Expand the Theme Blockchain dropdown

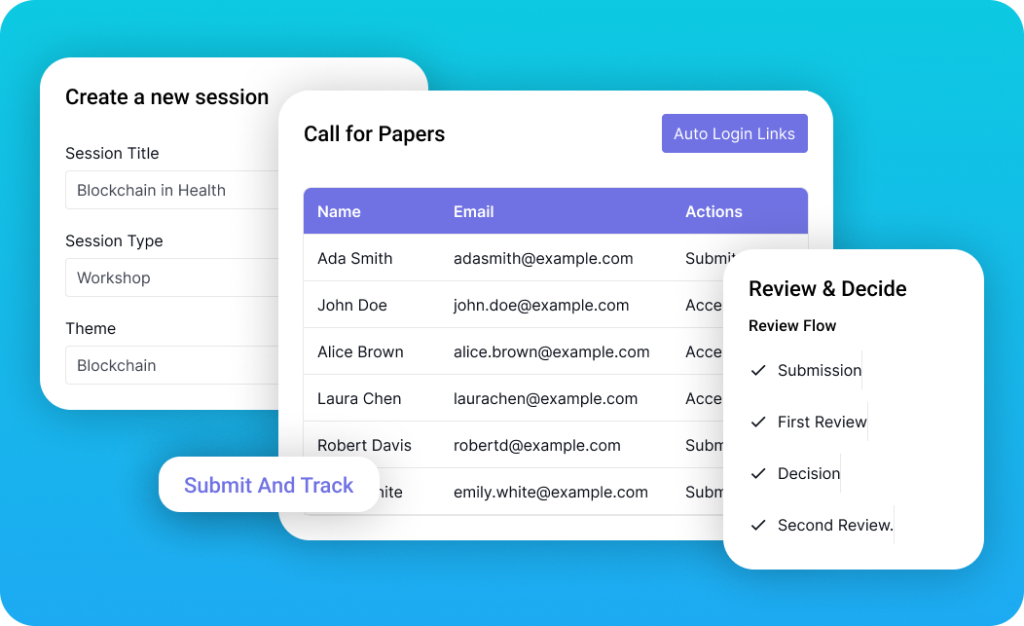pyautogui.click(x=170, y=366)
